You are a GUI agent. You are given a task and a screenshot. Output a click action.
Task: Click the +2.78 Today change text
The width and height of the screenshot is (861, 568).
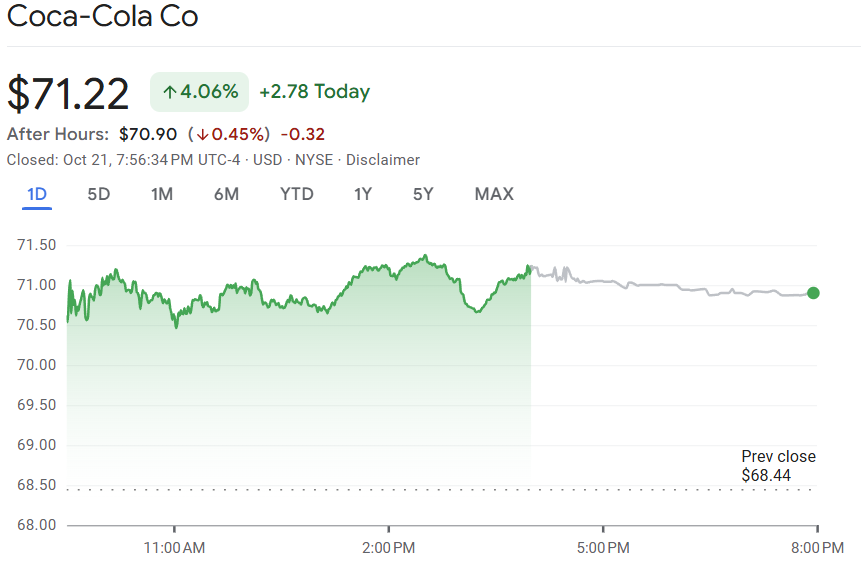[314, 92]
